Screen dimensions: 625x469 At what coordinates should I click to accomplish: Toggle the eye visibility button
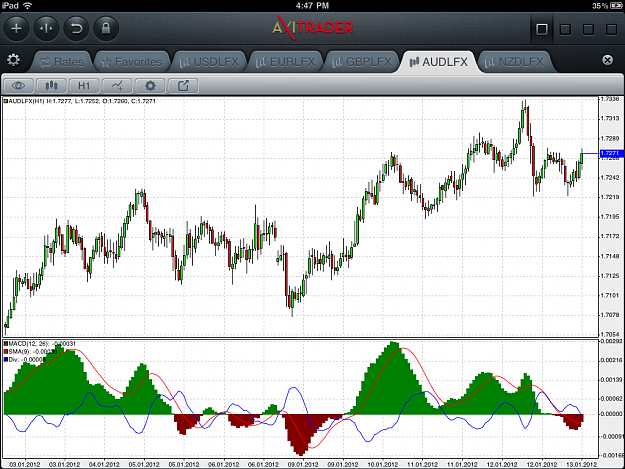pyautogui.click(x=18, y=86)
